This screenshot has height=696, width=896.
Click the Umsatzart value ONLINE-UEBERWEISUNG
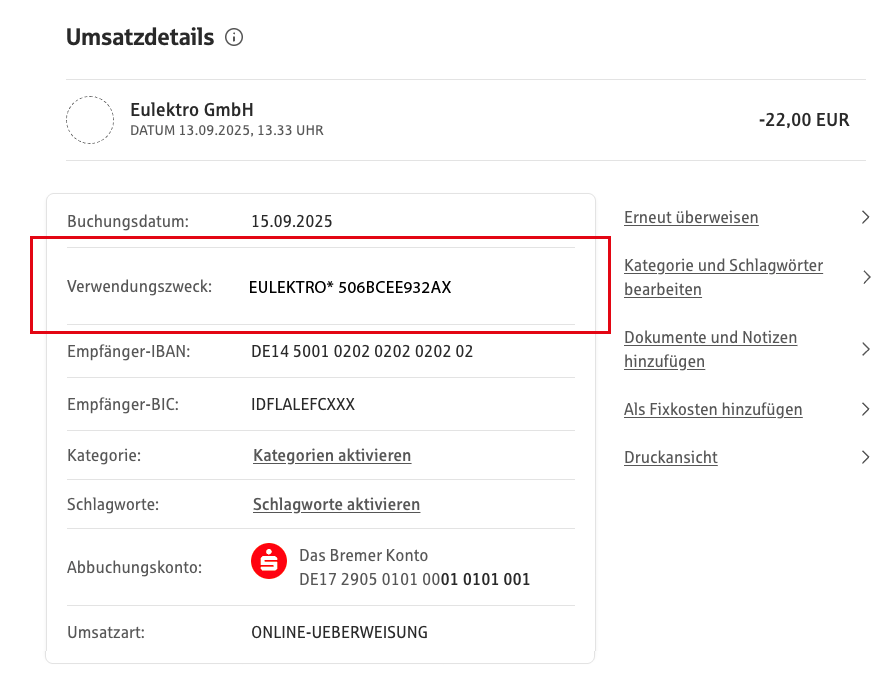point(339,633)
